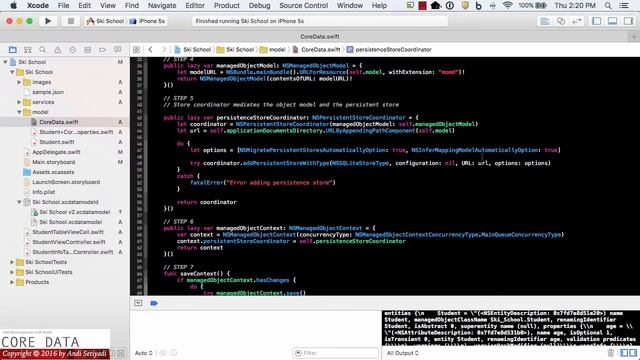Expand the Ski SchoolUITests folder
This screenshot has height=360, width=640.
12,272
